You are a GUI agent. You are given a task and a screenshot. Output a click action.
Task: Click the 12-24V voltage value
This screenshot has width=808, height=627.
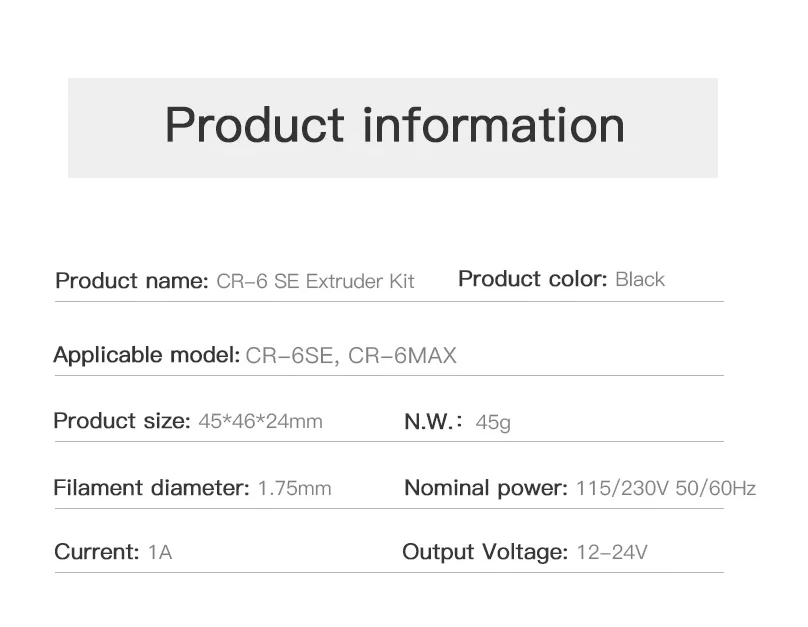coord(612,552)
